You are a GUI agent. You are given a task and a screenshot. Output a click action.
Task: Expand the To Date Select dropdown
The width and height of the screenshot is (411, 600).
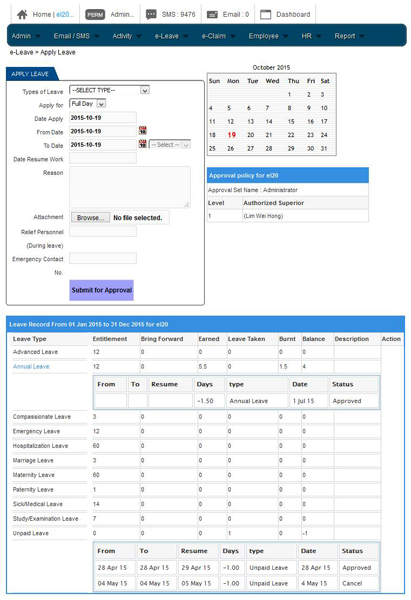[170, 145]
